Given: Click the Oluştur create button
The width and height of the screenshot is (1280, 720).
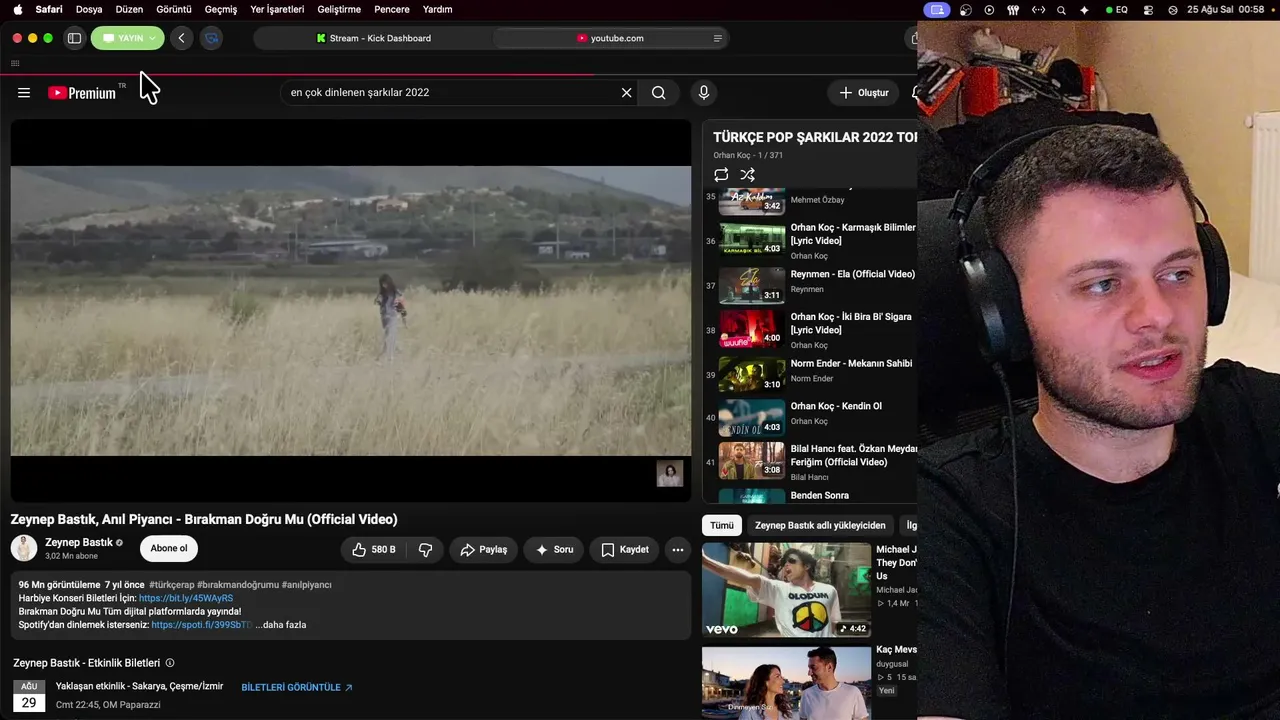Looking at the screenshot, I should point(864,93).
